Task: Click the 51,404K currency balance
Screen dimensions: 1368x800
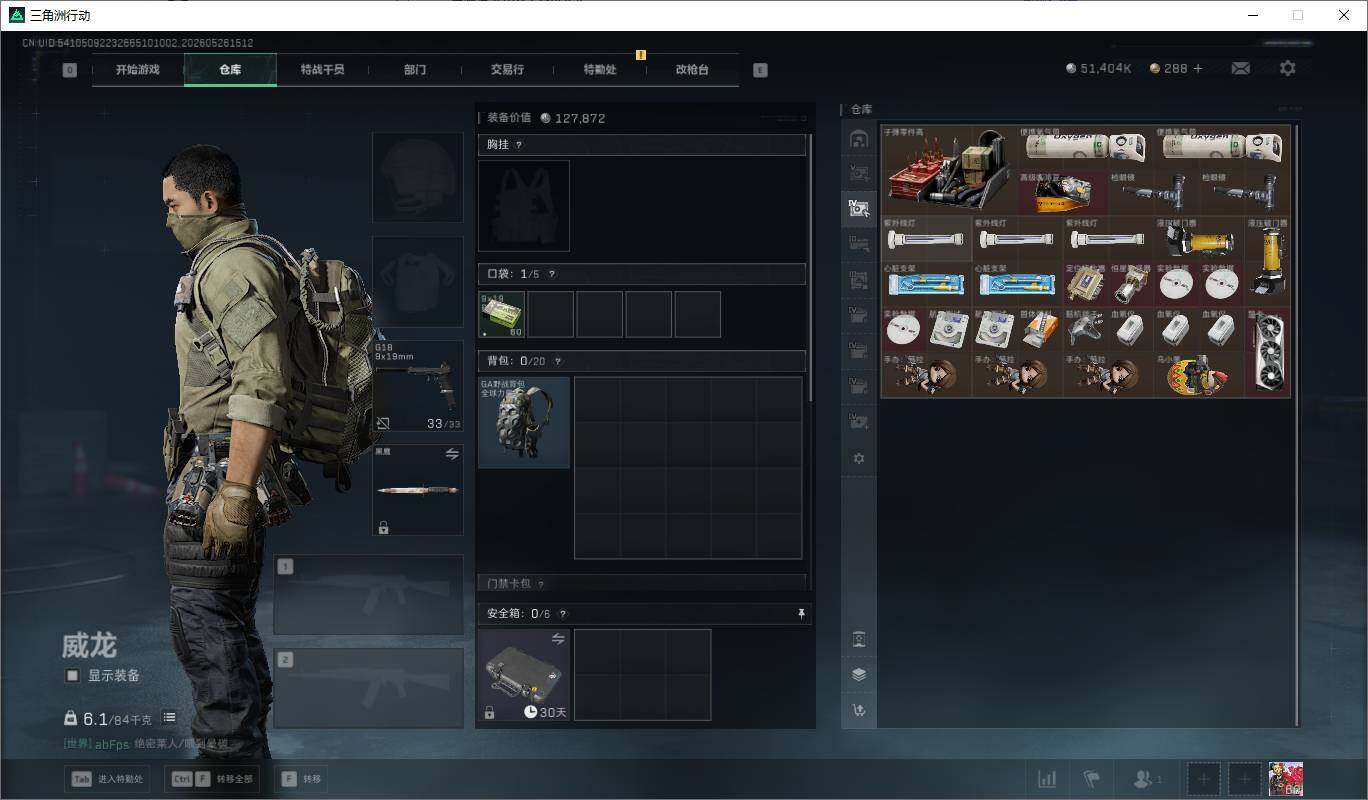Action: coord(1098,68)
